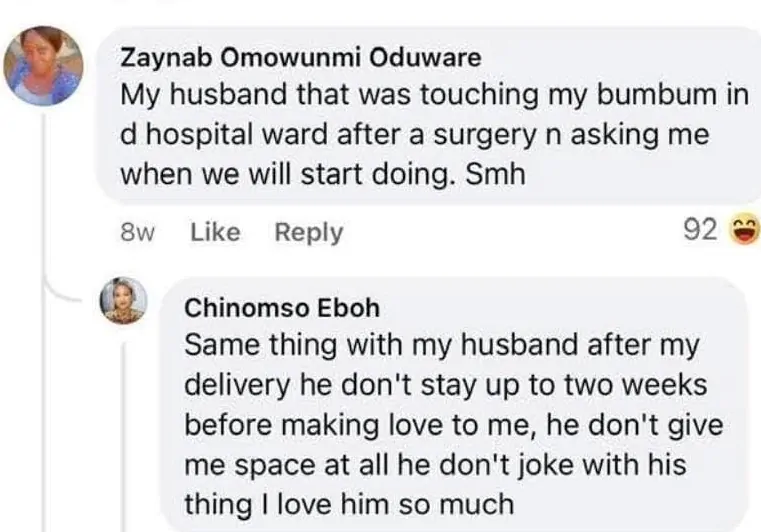The height and width of the screenshot is (532, 761).
Task: Reply to Zaynab's comment
Action: (x=308, y=232)
